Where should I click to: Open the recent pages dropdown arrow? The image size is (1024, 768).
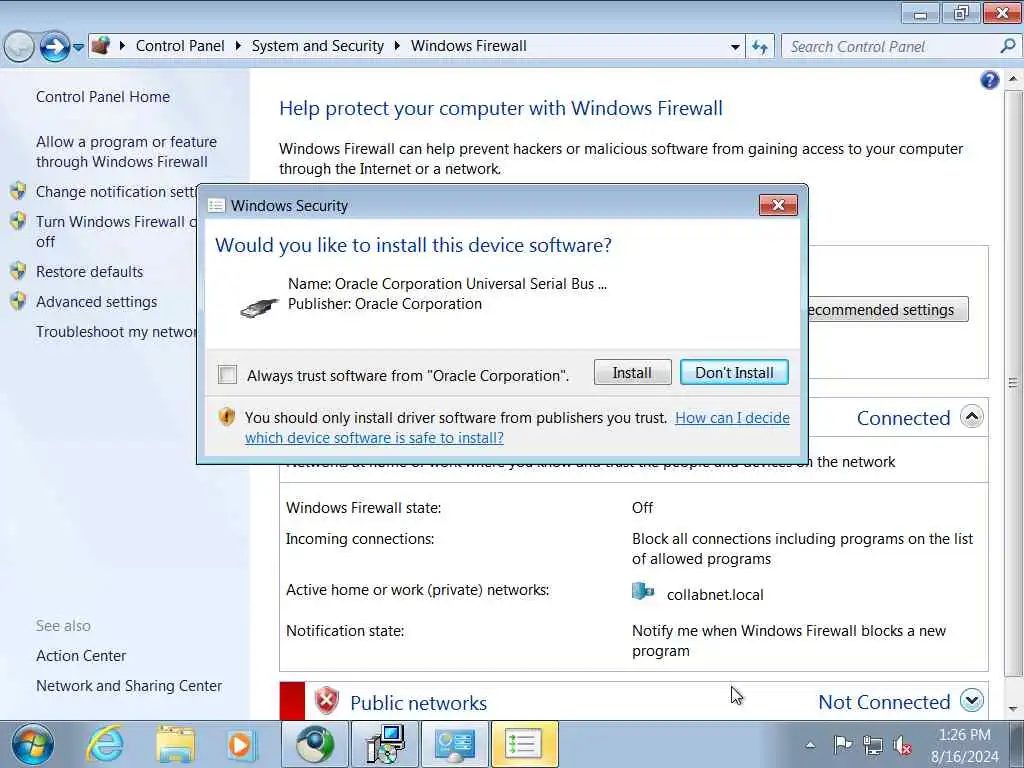pyautogui.click(x=78, y=47)
